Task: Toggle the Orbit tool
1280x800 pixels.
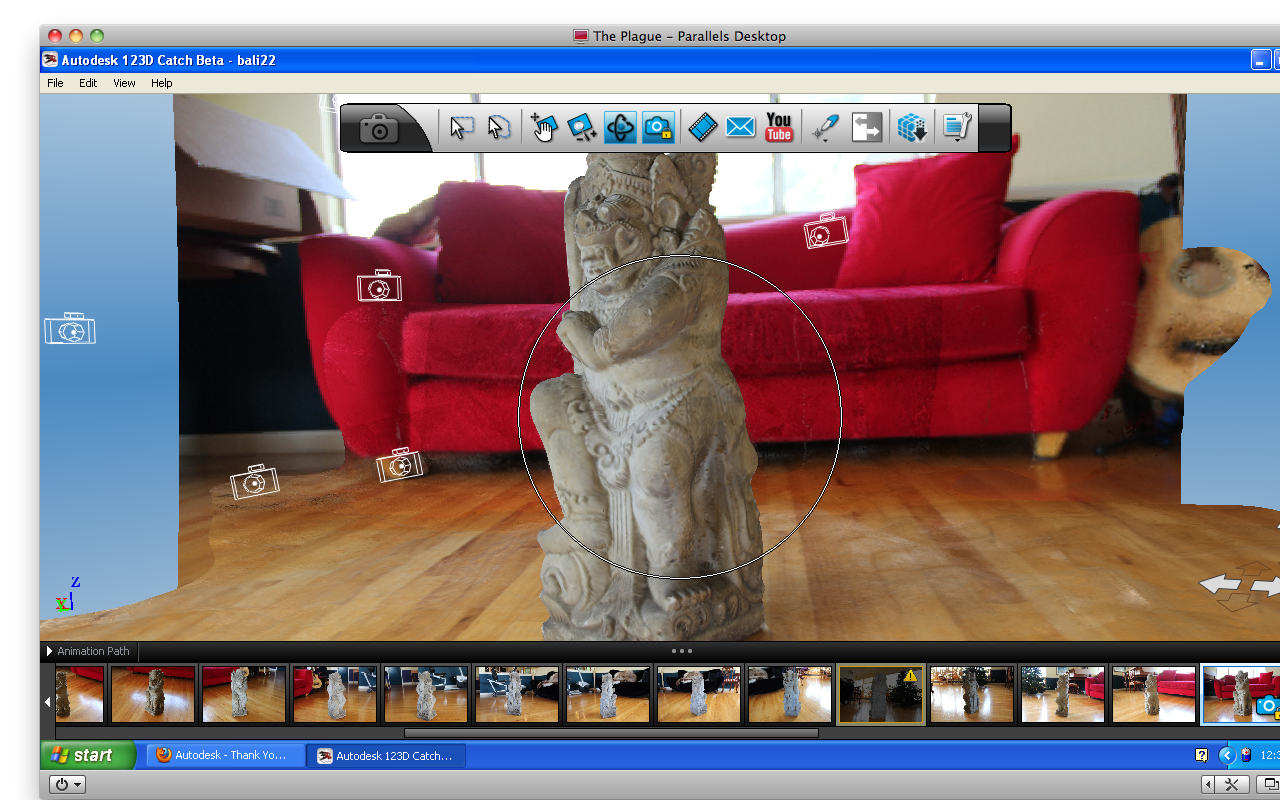Action: (620, 128)
